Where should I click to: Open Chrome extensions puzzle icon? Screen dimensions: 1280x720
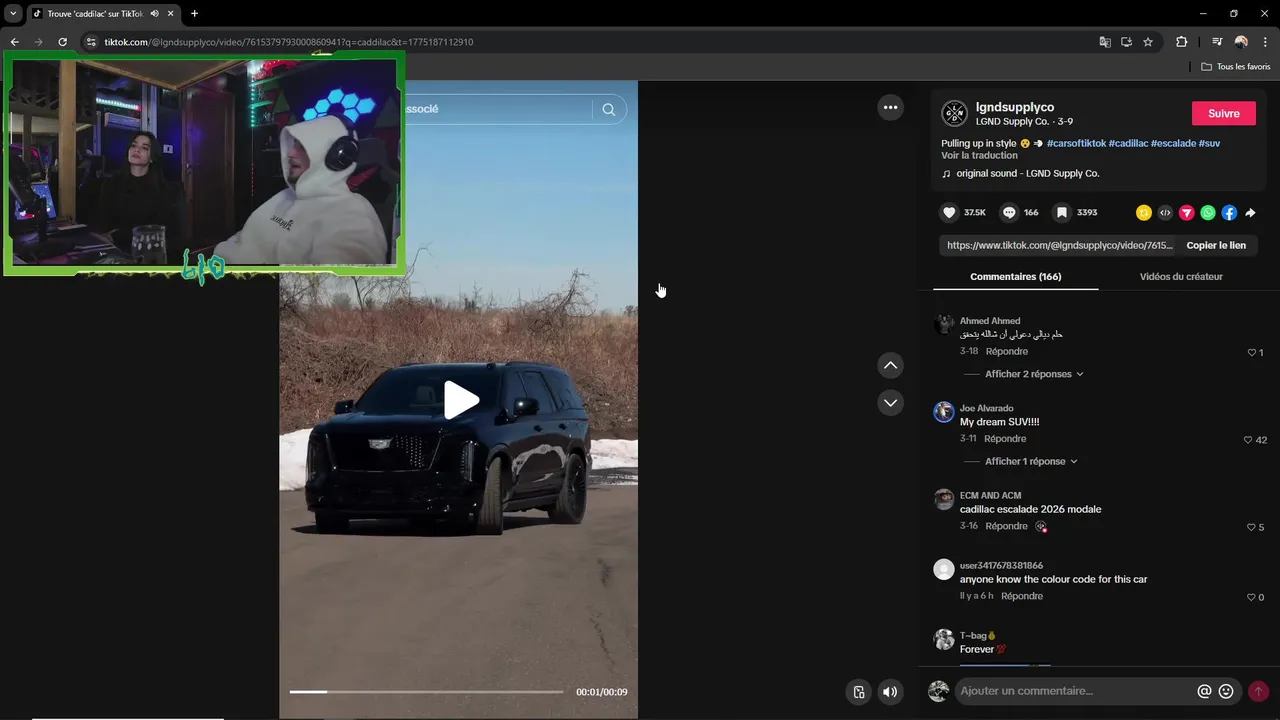[1181, 42]
